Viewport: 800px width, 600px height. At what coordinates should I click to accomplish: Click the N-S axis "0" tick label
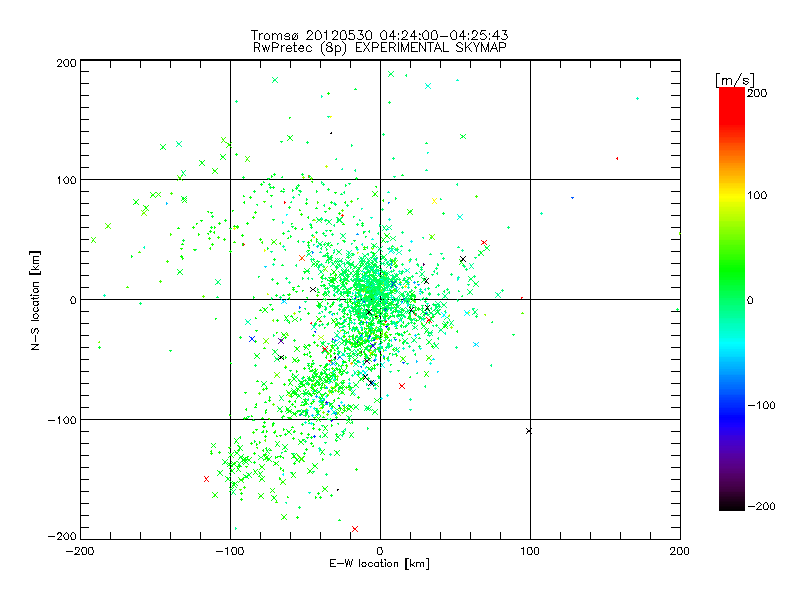[x=73, y=301]
